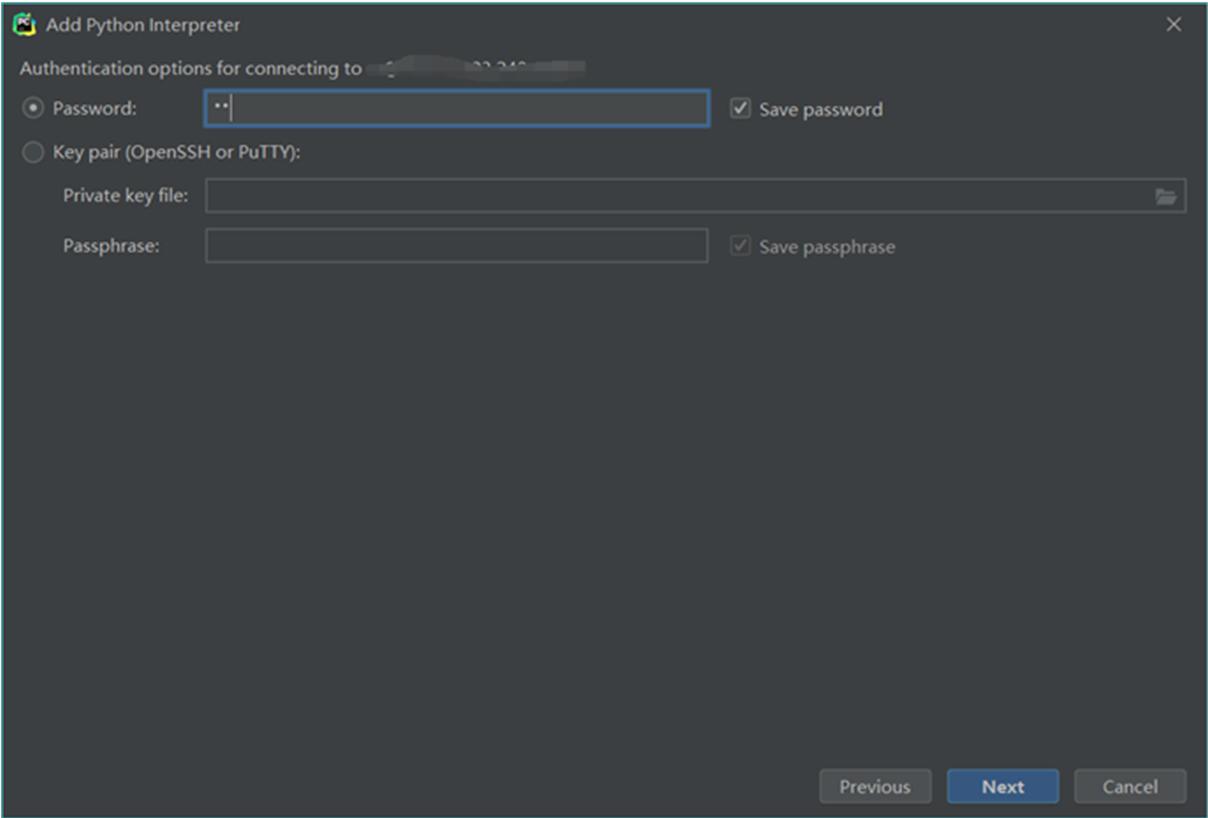Click the Private key file label
This screenshot has height=818, width=1208.
tap(125, 196)
